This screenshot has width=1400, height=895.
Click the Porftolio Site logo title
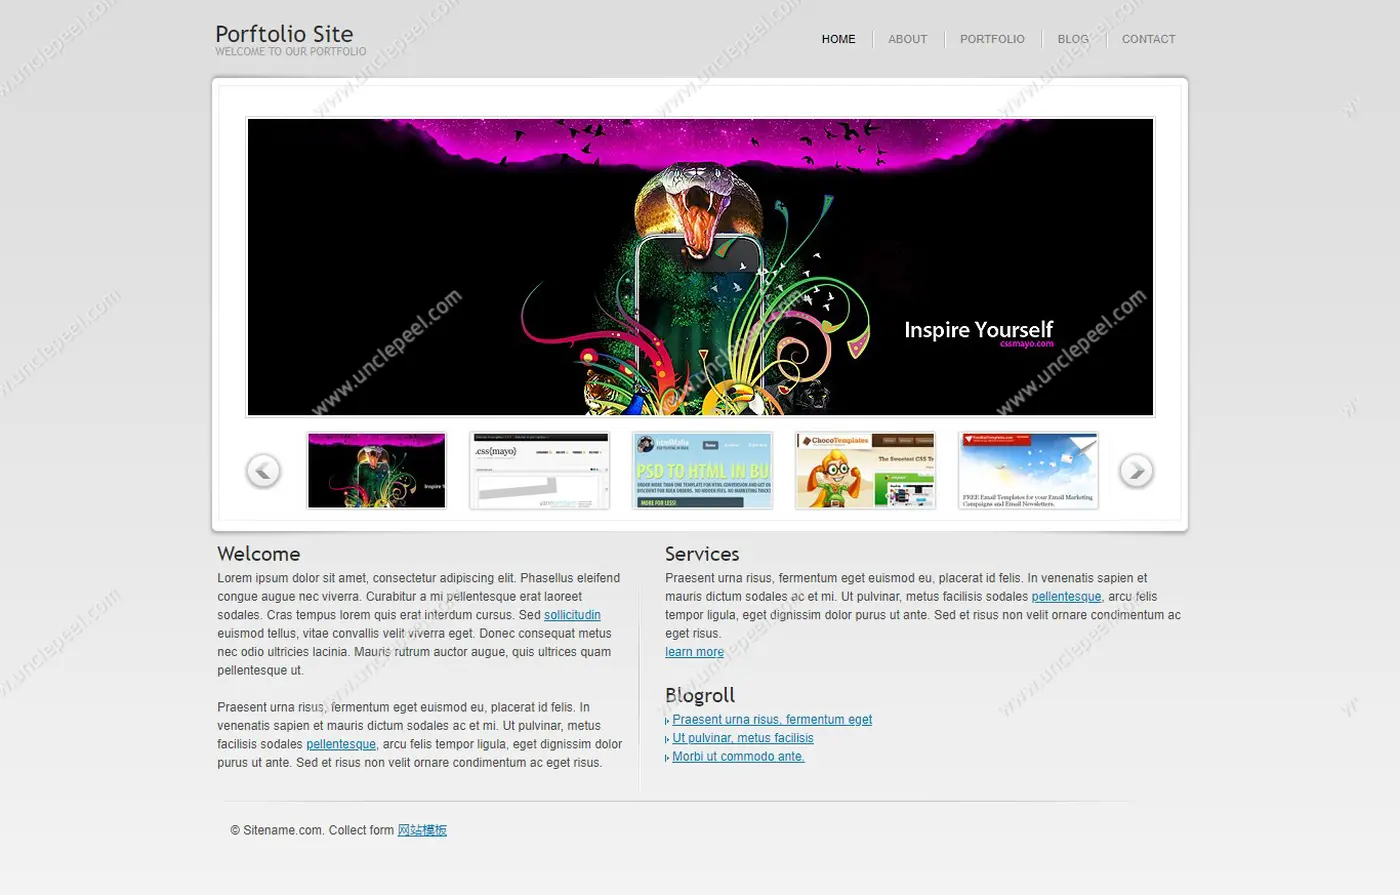284,33
